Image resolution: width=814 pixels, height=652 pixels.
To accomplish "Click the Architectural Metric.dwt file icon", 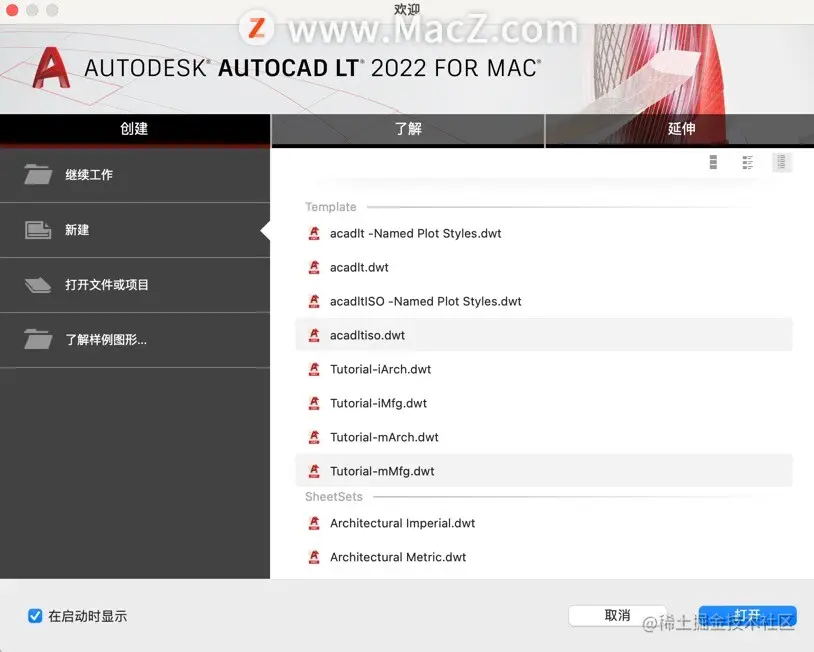I will pos(314,557).
